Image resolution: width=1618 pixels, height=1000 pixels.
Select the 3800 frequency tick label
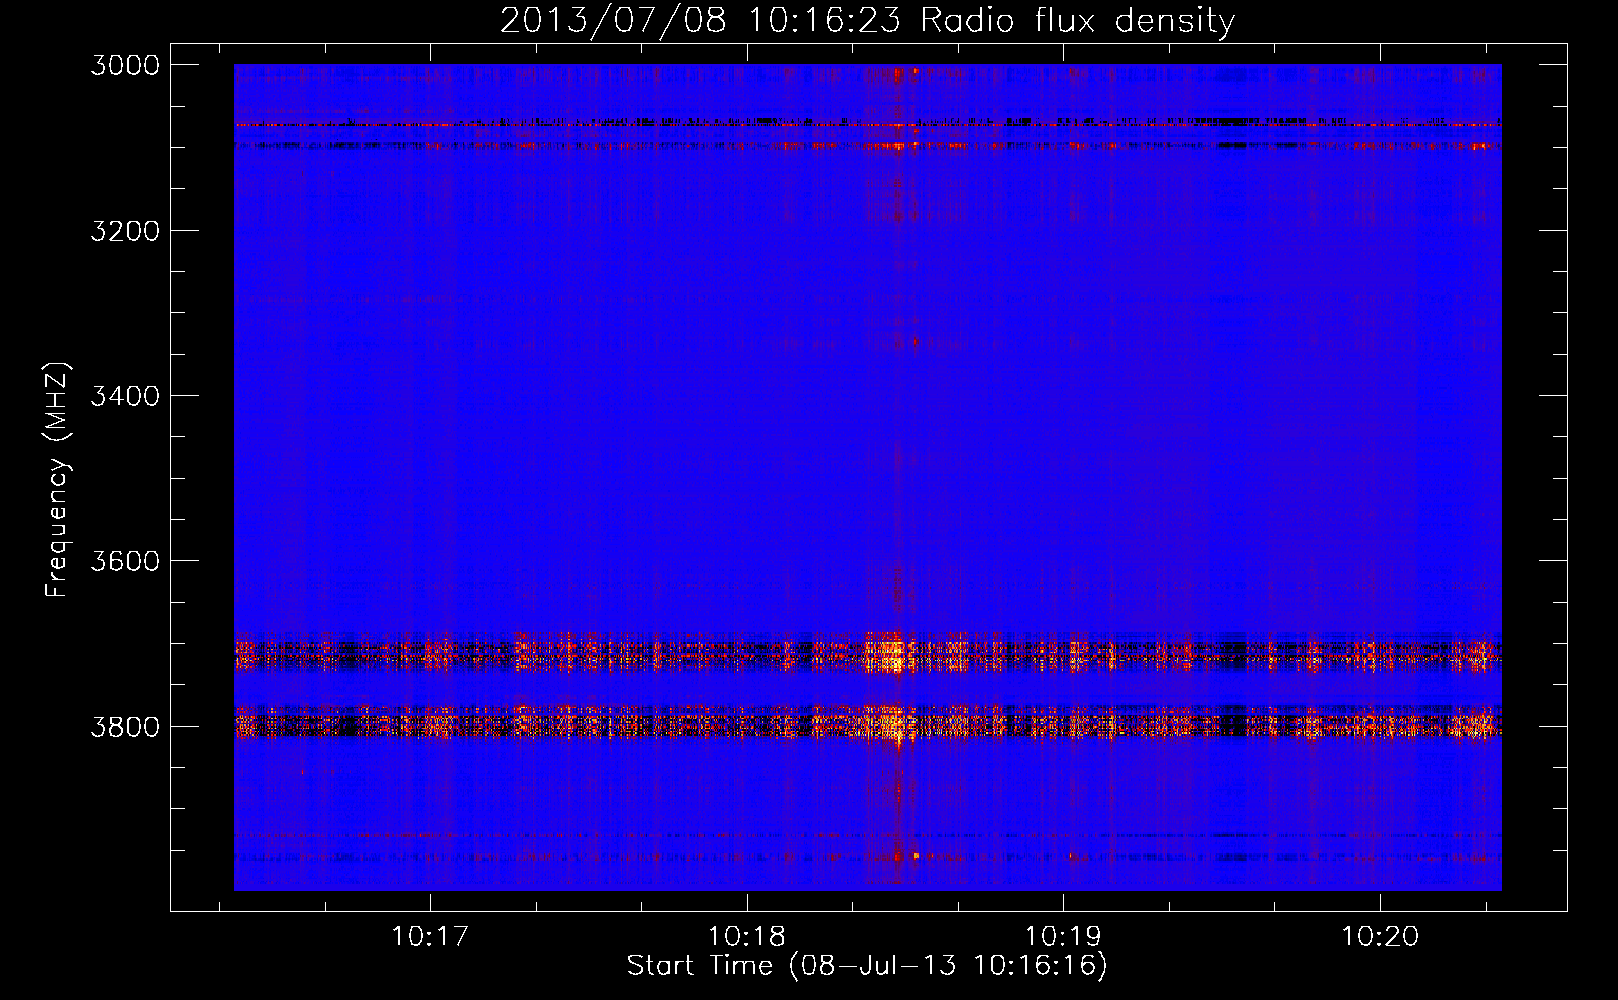tap(125, 727)
